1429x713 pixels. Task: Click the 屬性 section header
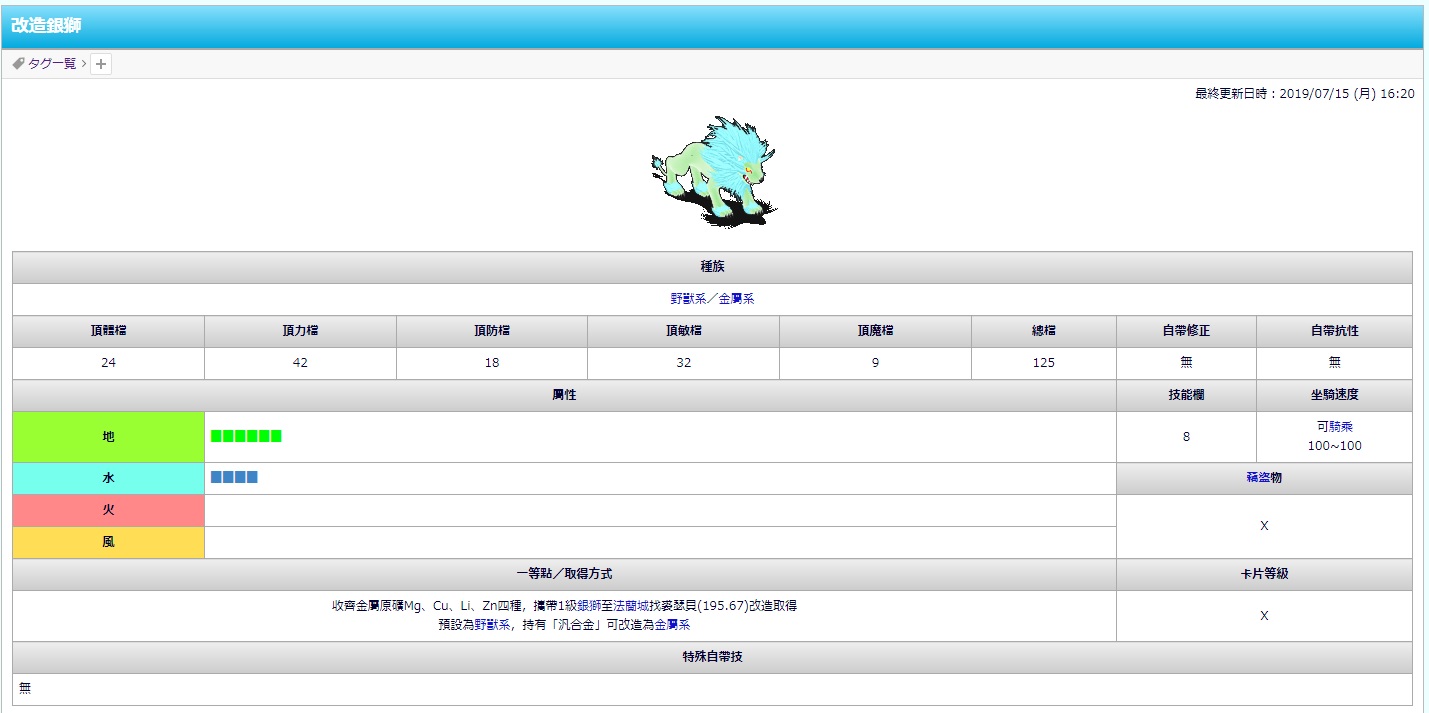pos(564,395)
